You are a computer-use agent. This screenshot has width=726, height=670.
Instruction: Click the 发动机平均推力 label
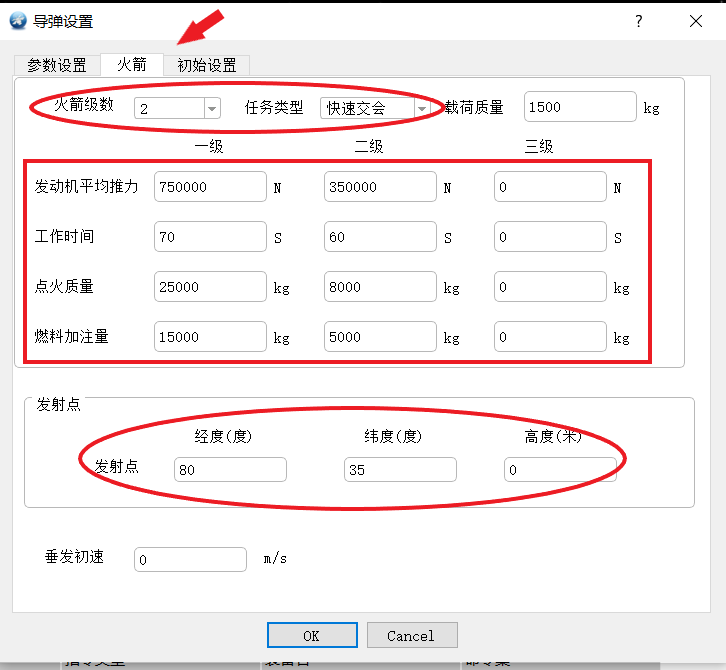click(x=86, y=186)
